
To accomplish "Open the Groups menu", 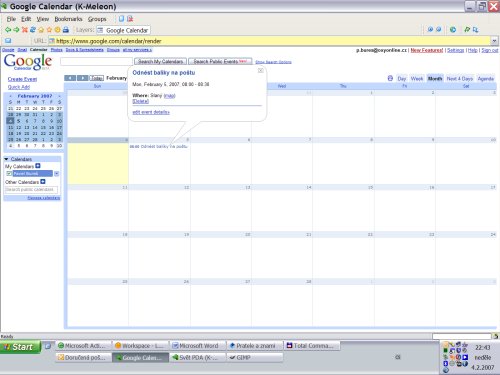I will pos(97,19).
